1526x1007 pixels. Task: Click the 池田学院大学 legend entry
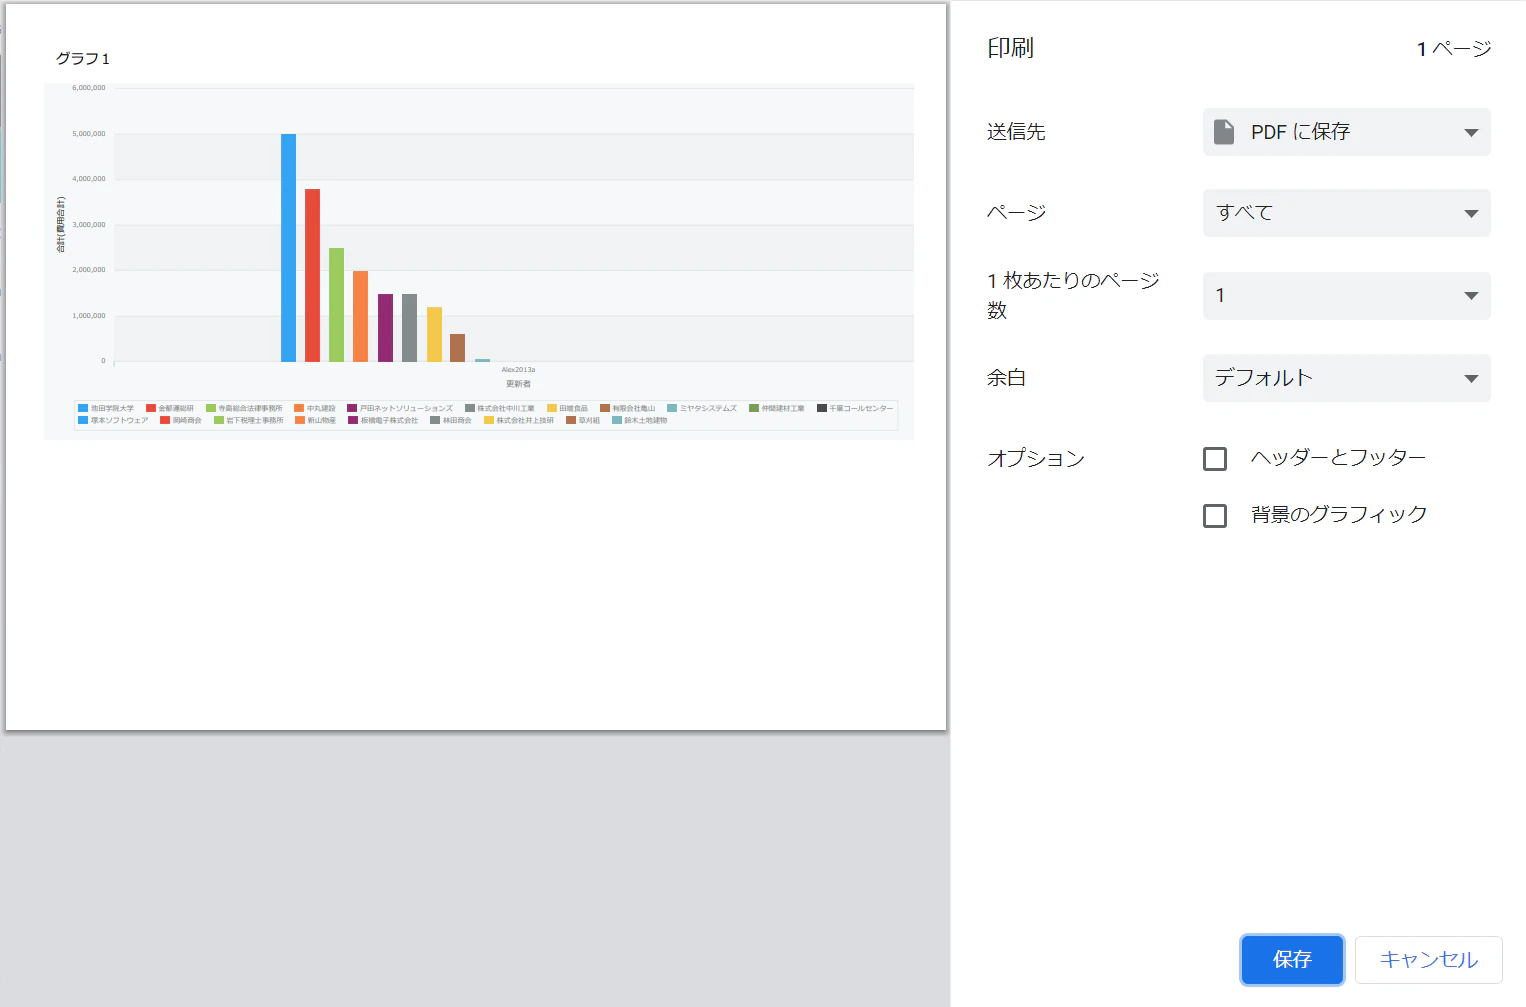(x=106, y=408)
